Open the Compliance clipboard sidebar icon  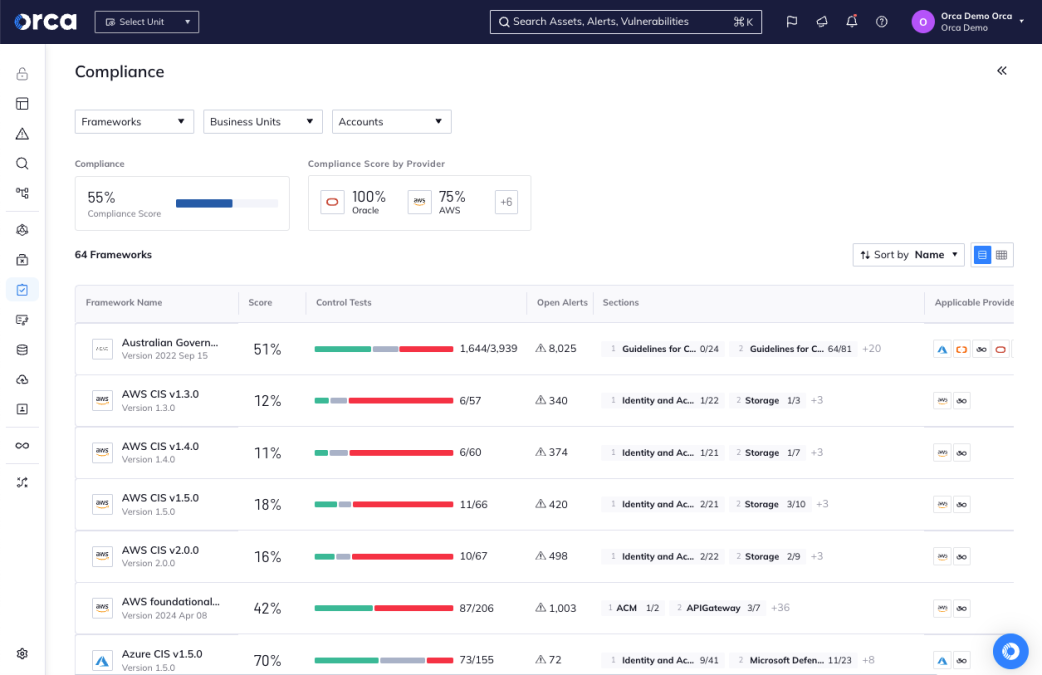tap(22, 290)
